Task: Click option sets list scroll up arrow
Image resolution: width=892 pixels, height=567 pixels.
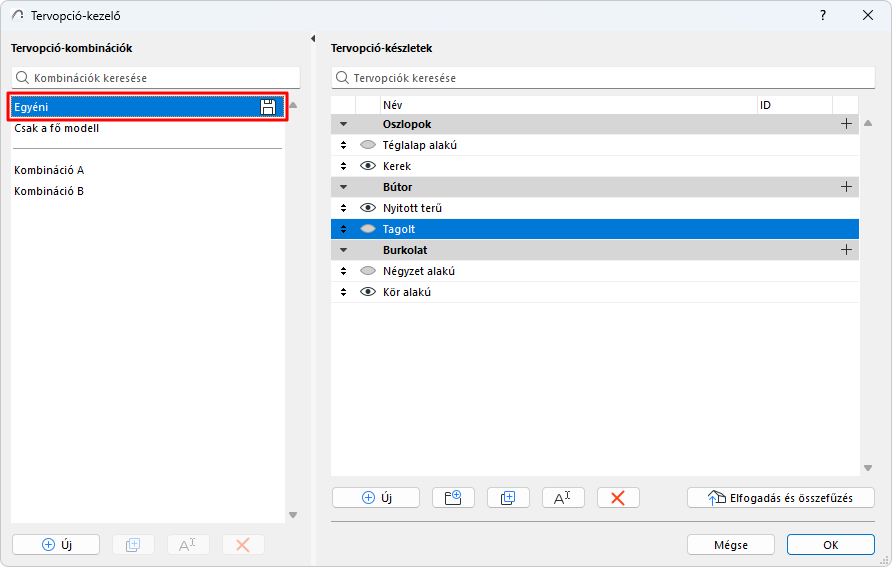Action: (868, 123)
